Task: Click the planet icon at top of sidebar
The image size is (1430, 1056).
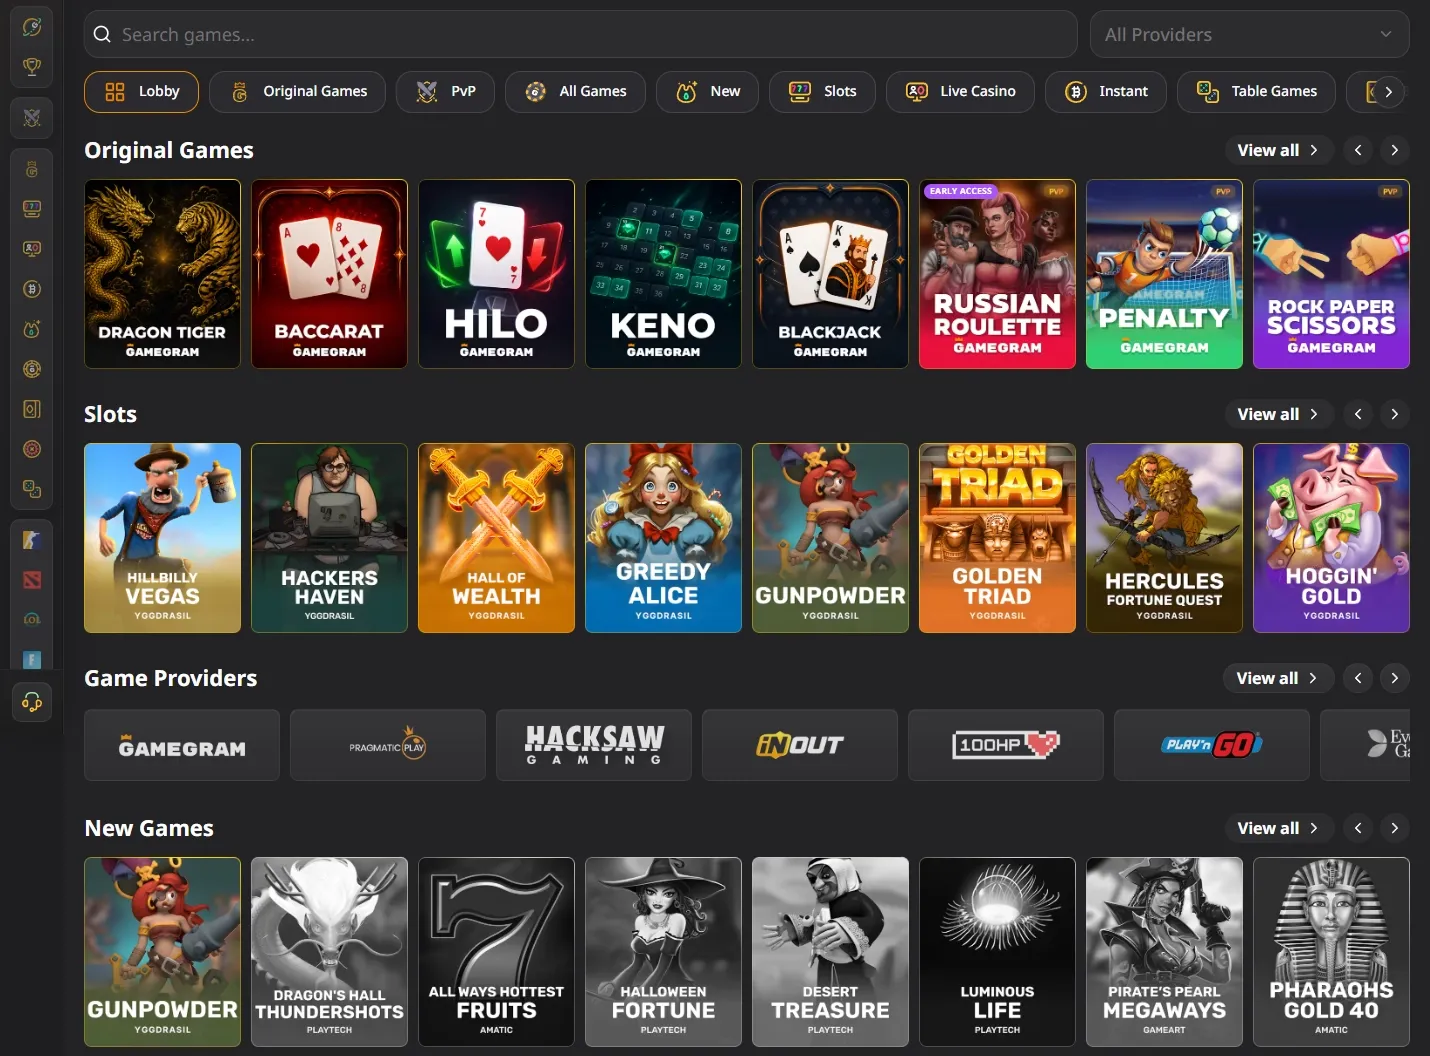Action: [32, 27]
